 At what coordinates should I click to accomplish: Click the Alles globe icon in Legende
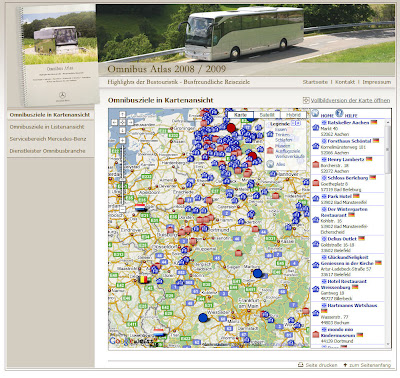pos(270,164)
